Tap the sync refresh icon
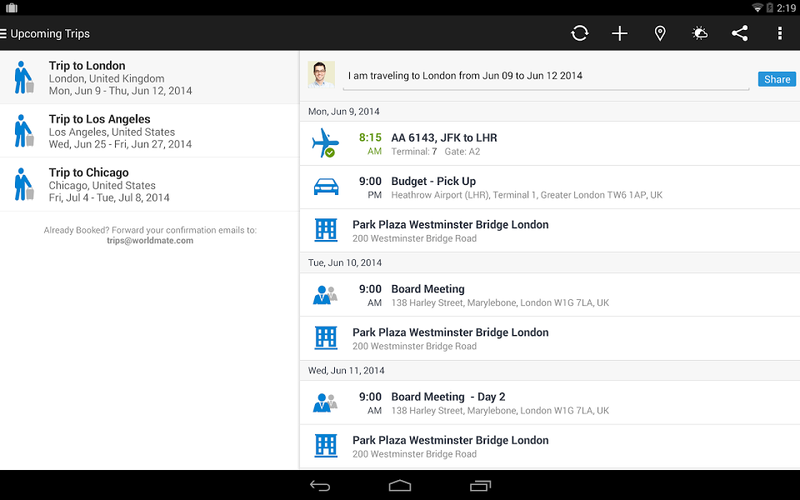 point(580,34)
